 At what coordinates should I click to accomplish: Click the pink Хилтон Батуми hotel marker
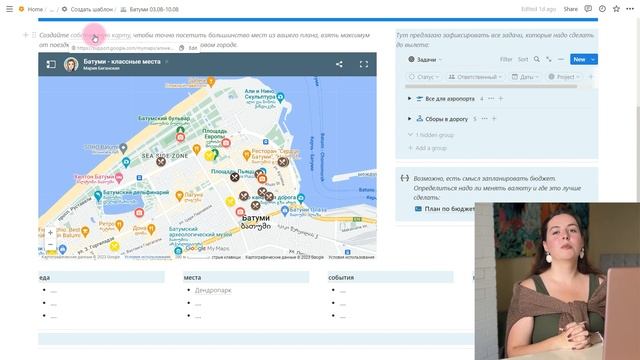pyautogui.click(x=119, y=177)
